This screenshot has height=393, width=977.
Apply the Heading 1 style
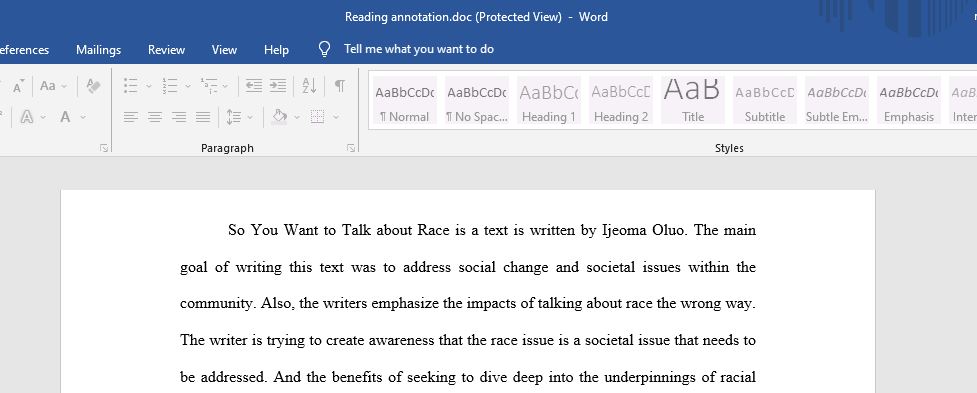click(x=549, y=100)
